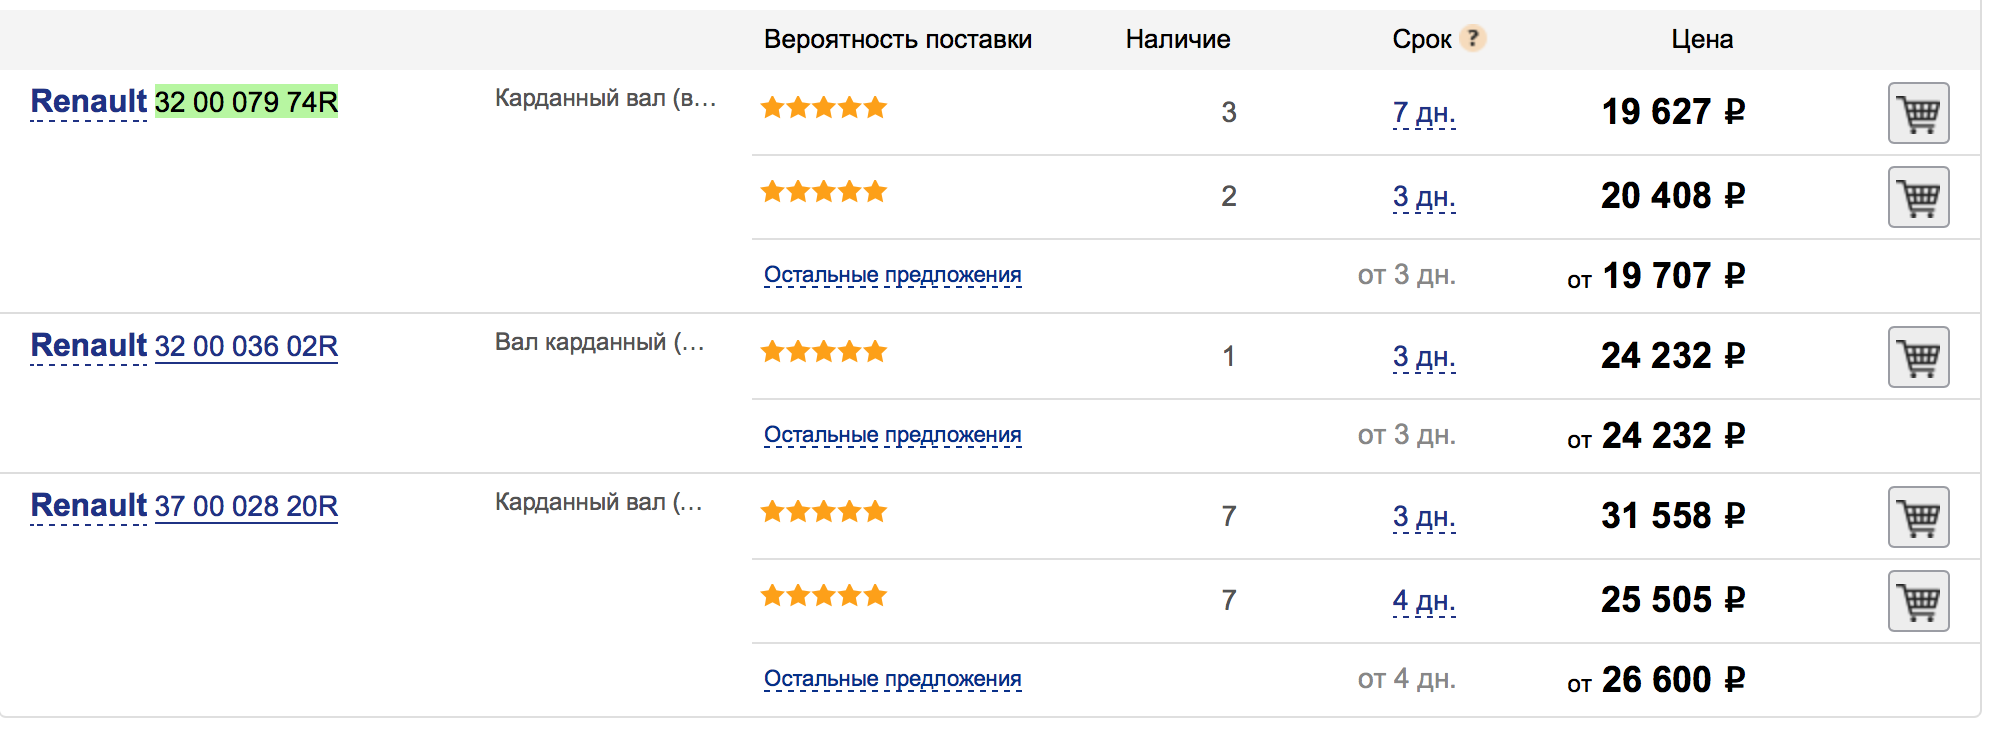The height and width of the screenshot is (736, 1994).
Task: Click the five-star rating of 19 627 ₽ offer
Action: [823, 108]
